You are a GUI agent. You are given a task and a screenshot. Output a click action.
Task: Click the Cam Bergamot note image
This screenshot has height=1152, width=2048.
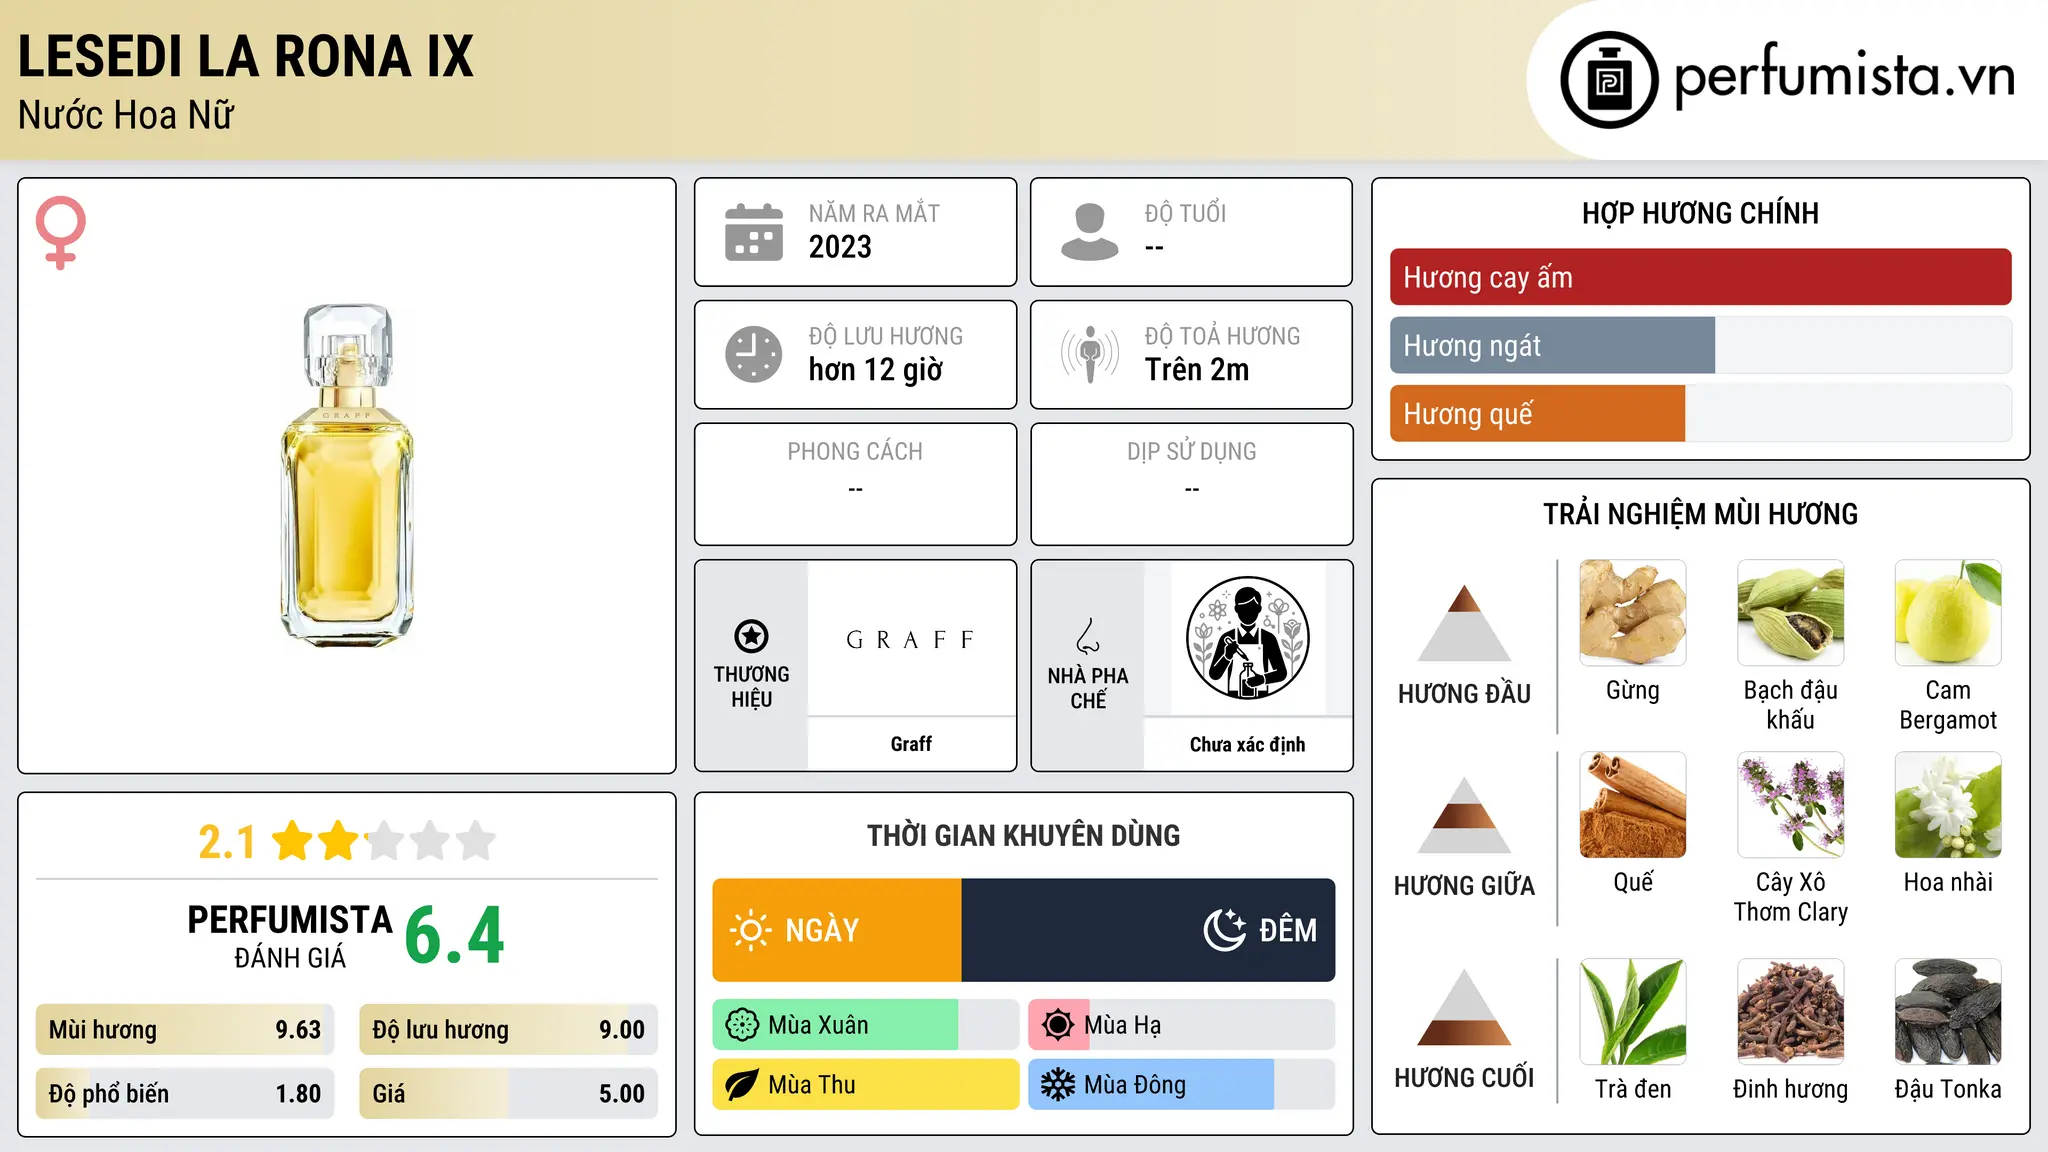click(x=1948, y=613)
